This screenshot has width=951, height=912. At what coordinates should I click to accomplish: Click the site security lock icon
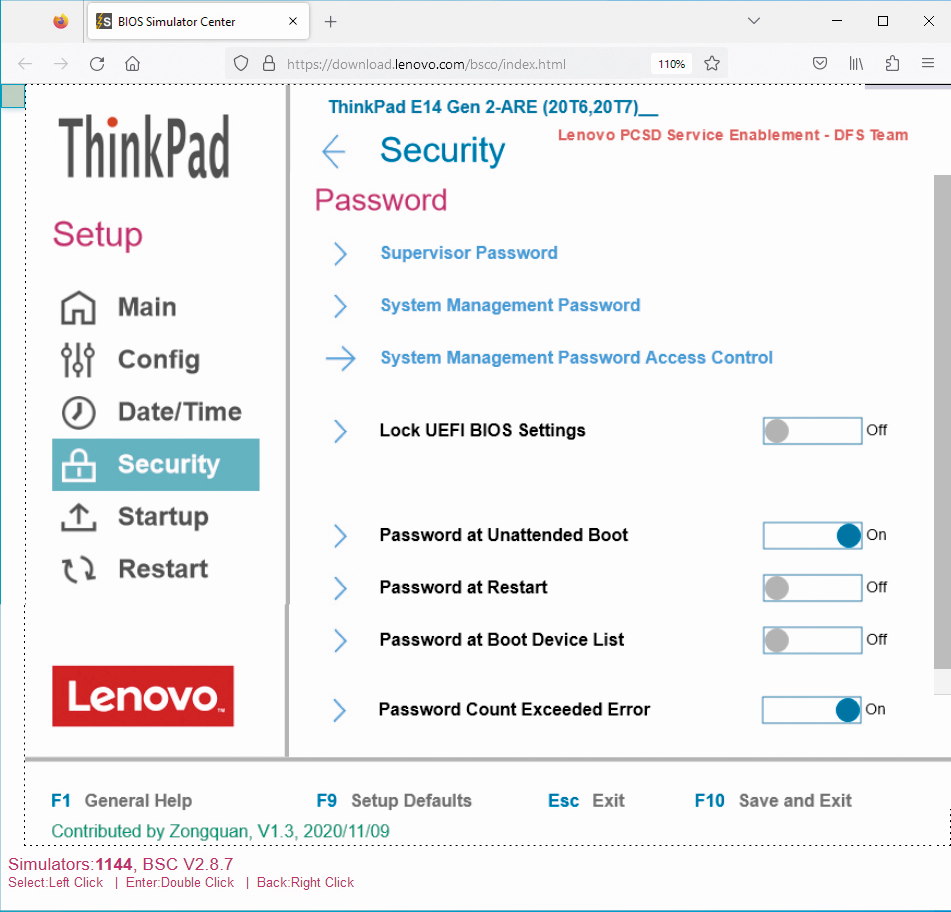point(269,64)
